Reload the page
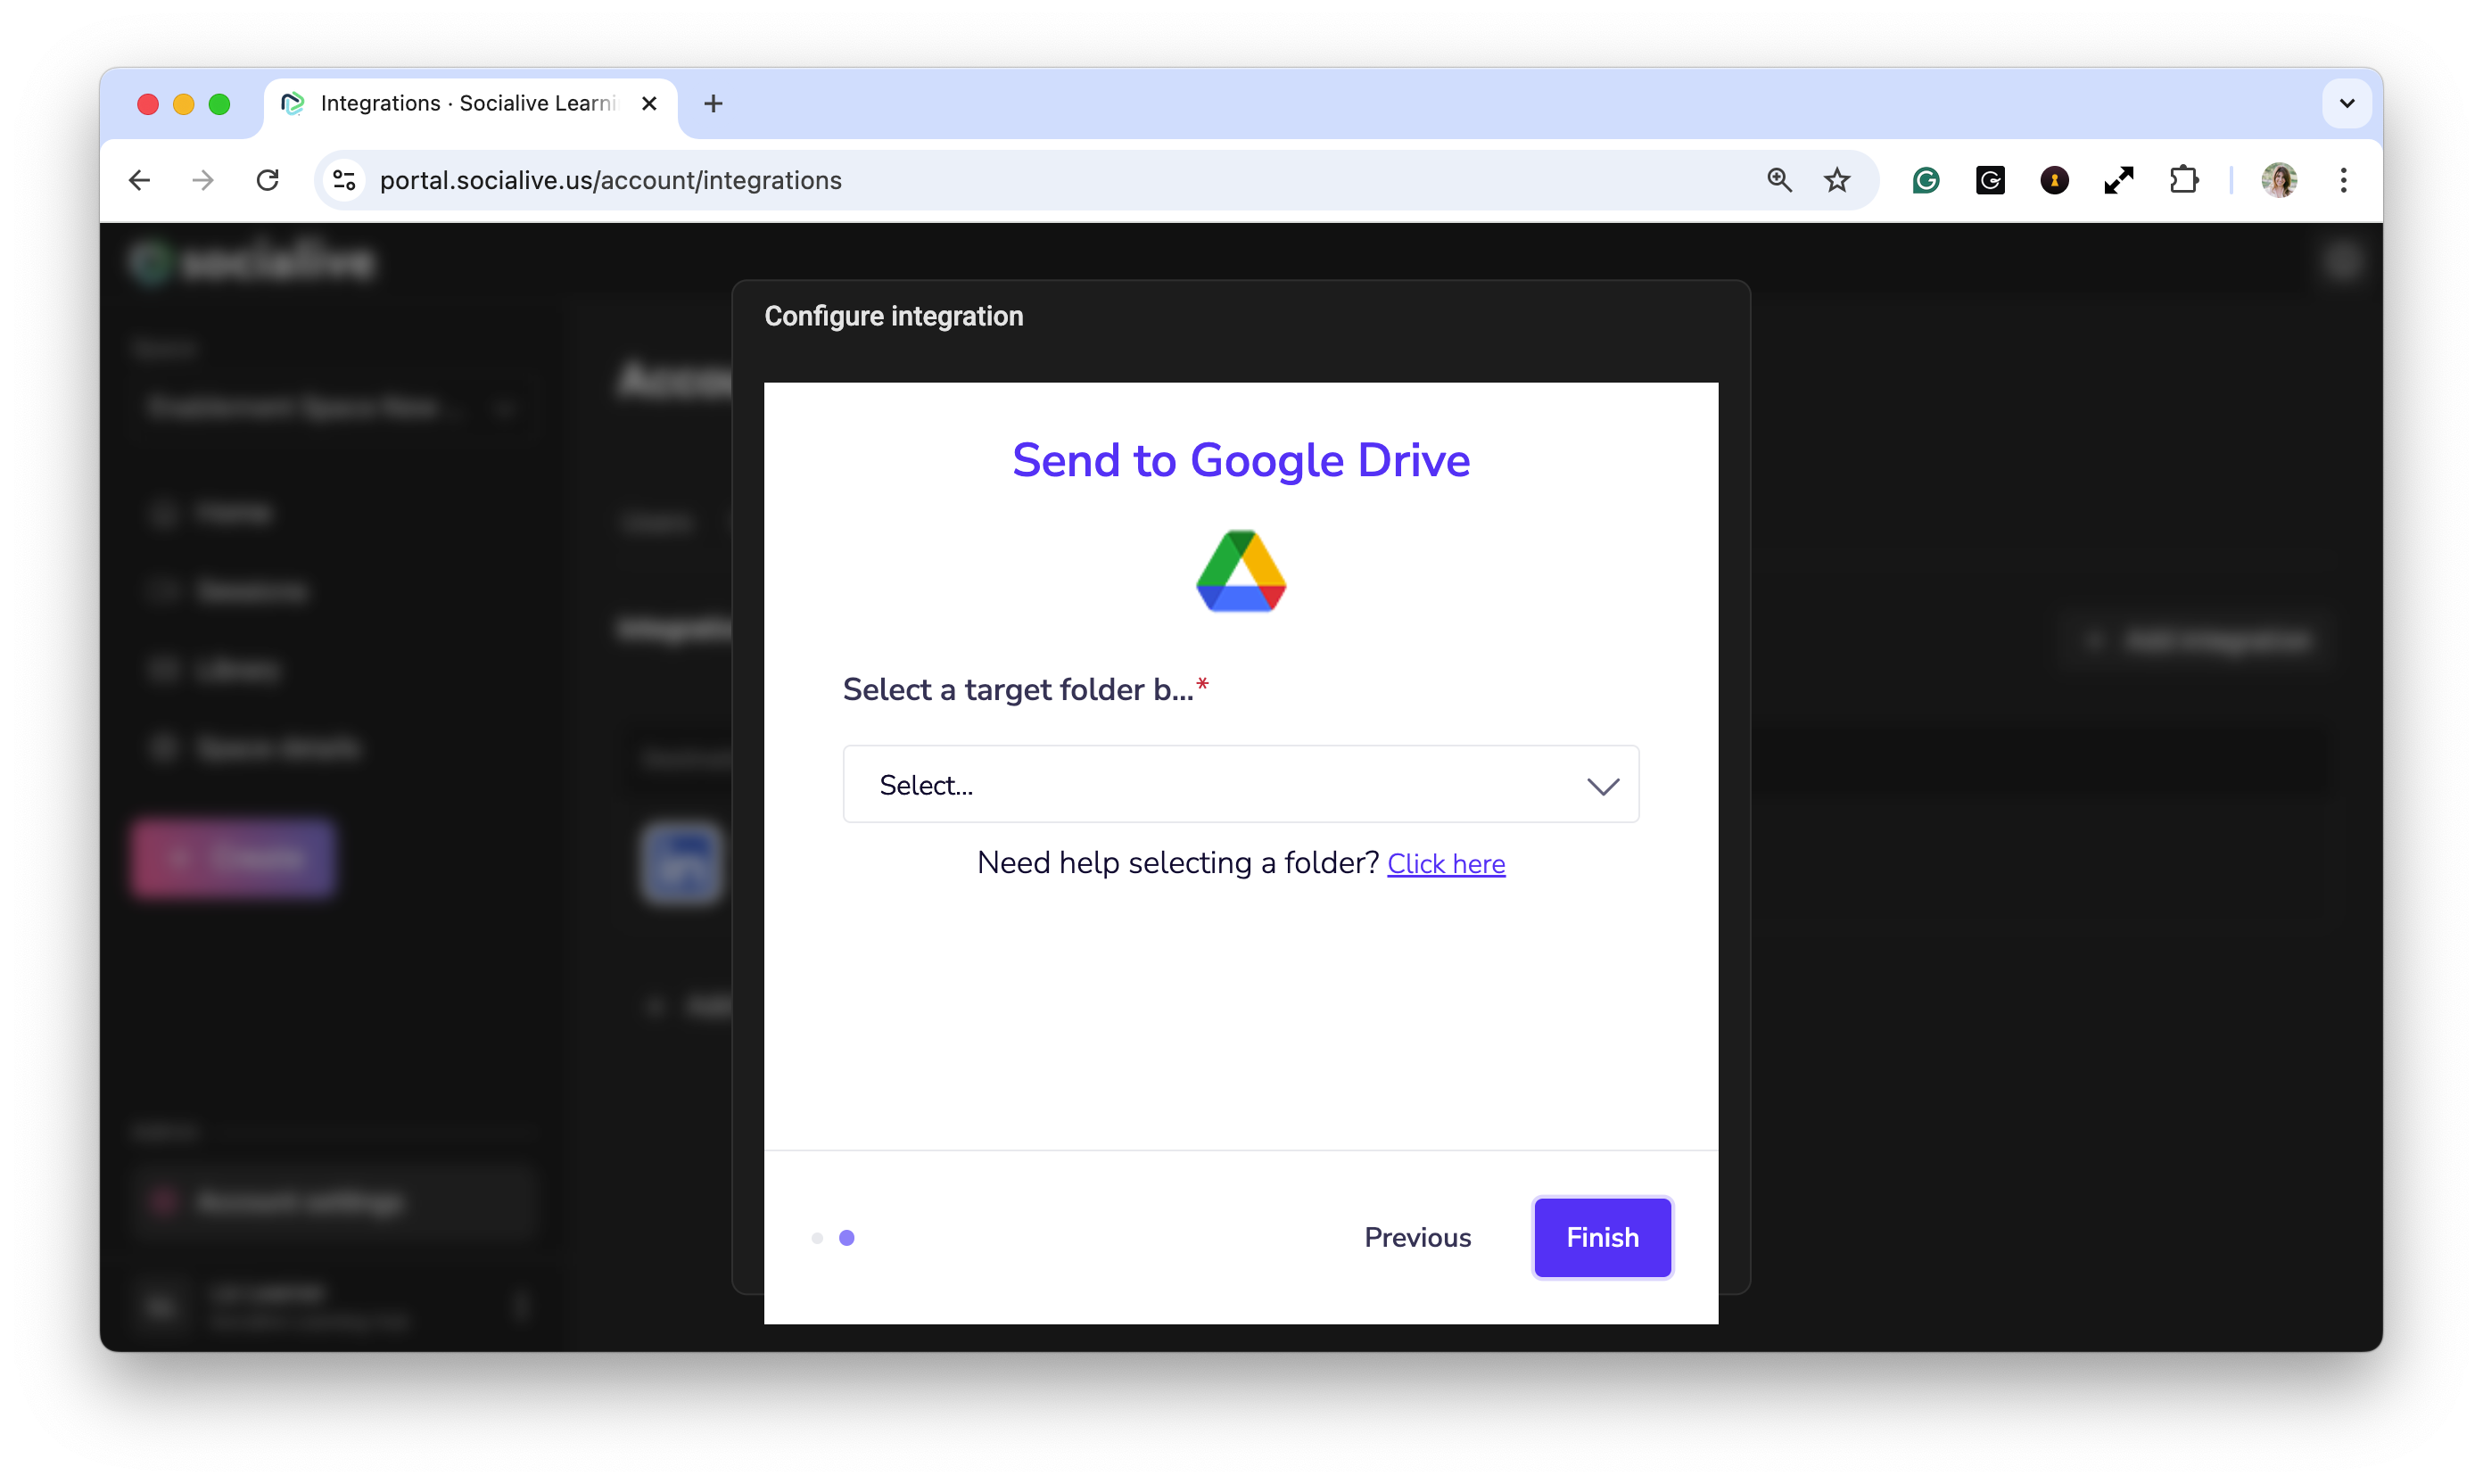Image resolution: width=2483 pixels, height=1484 pixels. (x=267, y=180)
